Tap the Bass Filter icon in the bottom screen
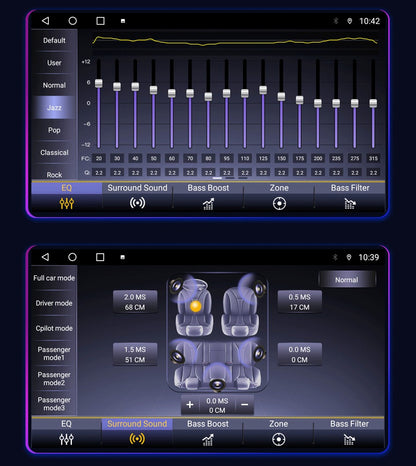This screenshot has height=466, width=416. 349,440
